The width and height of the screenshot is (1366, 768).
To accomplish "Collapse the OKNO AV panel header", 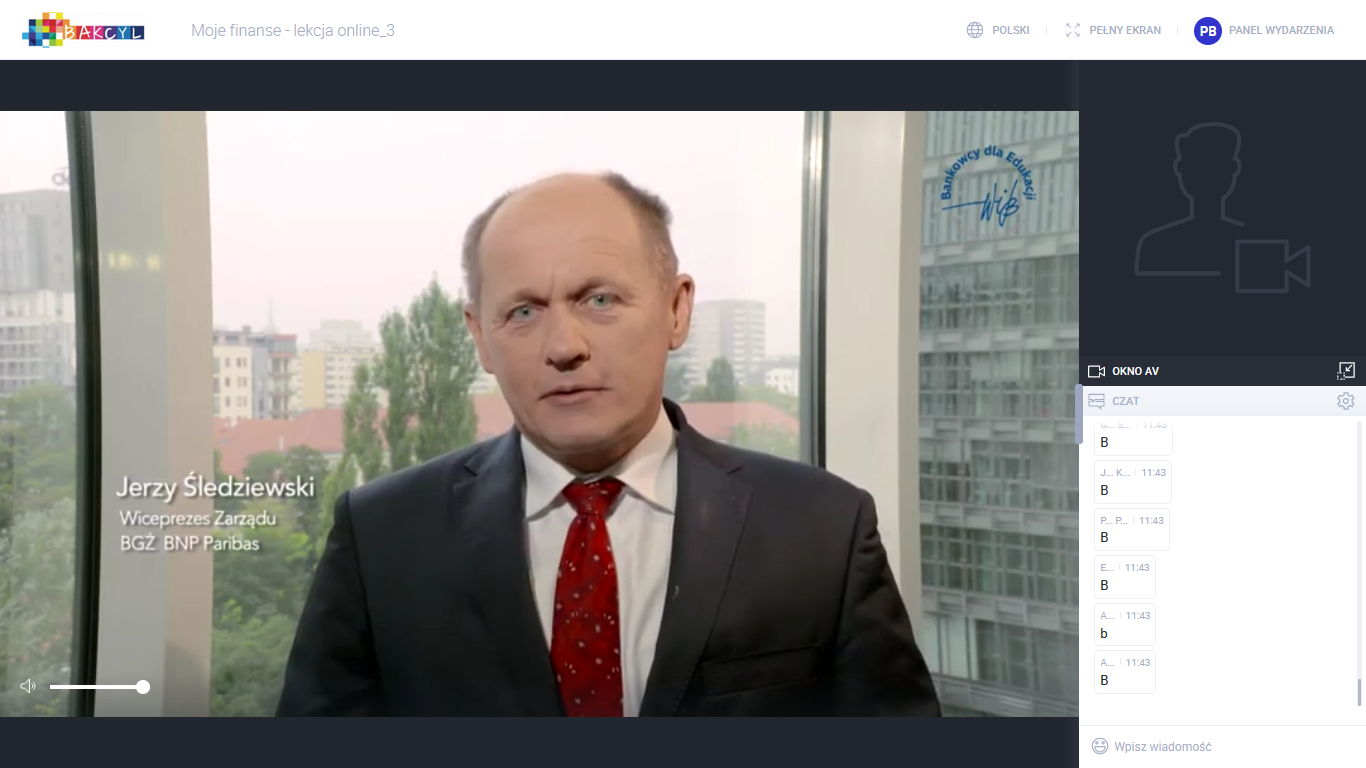I will click(x=1222, y=371).
